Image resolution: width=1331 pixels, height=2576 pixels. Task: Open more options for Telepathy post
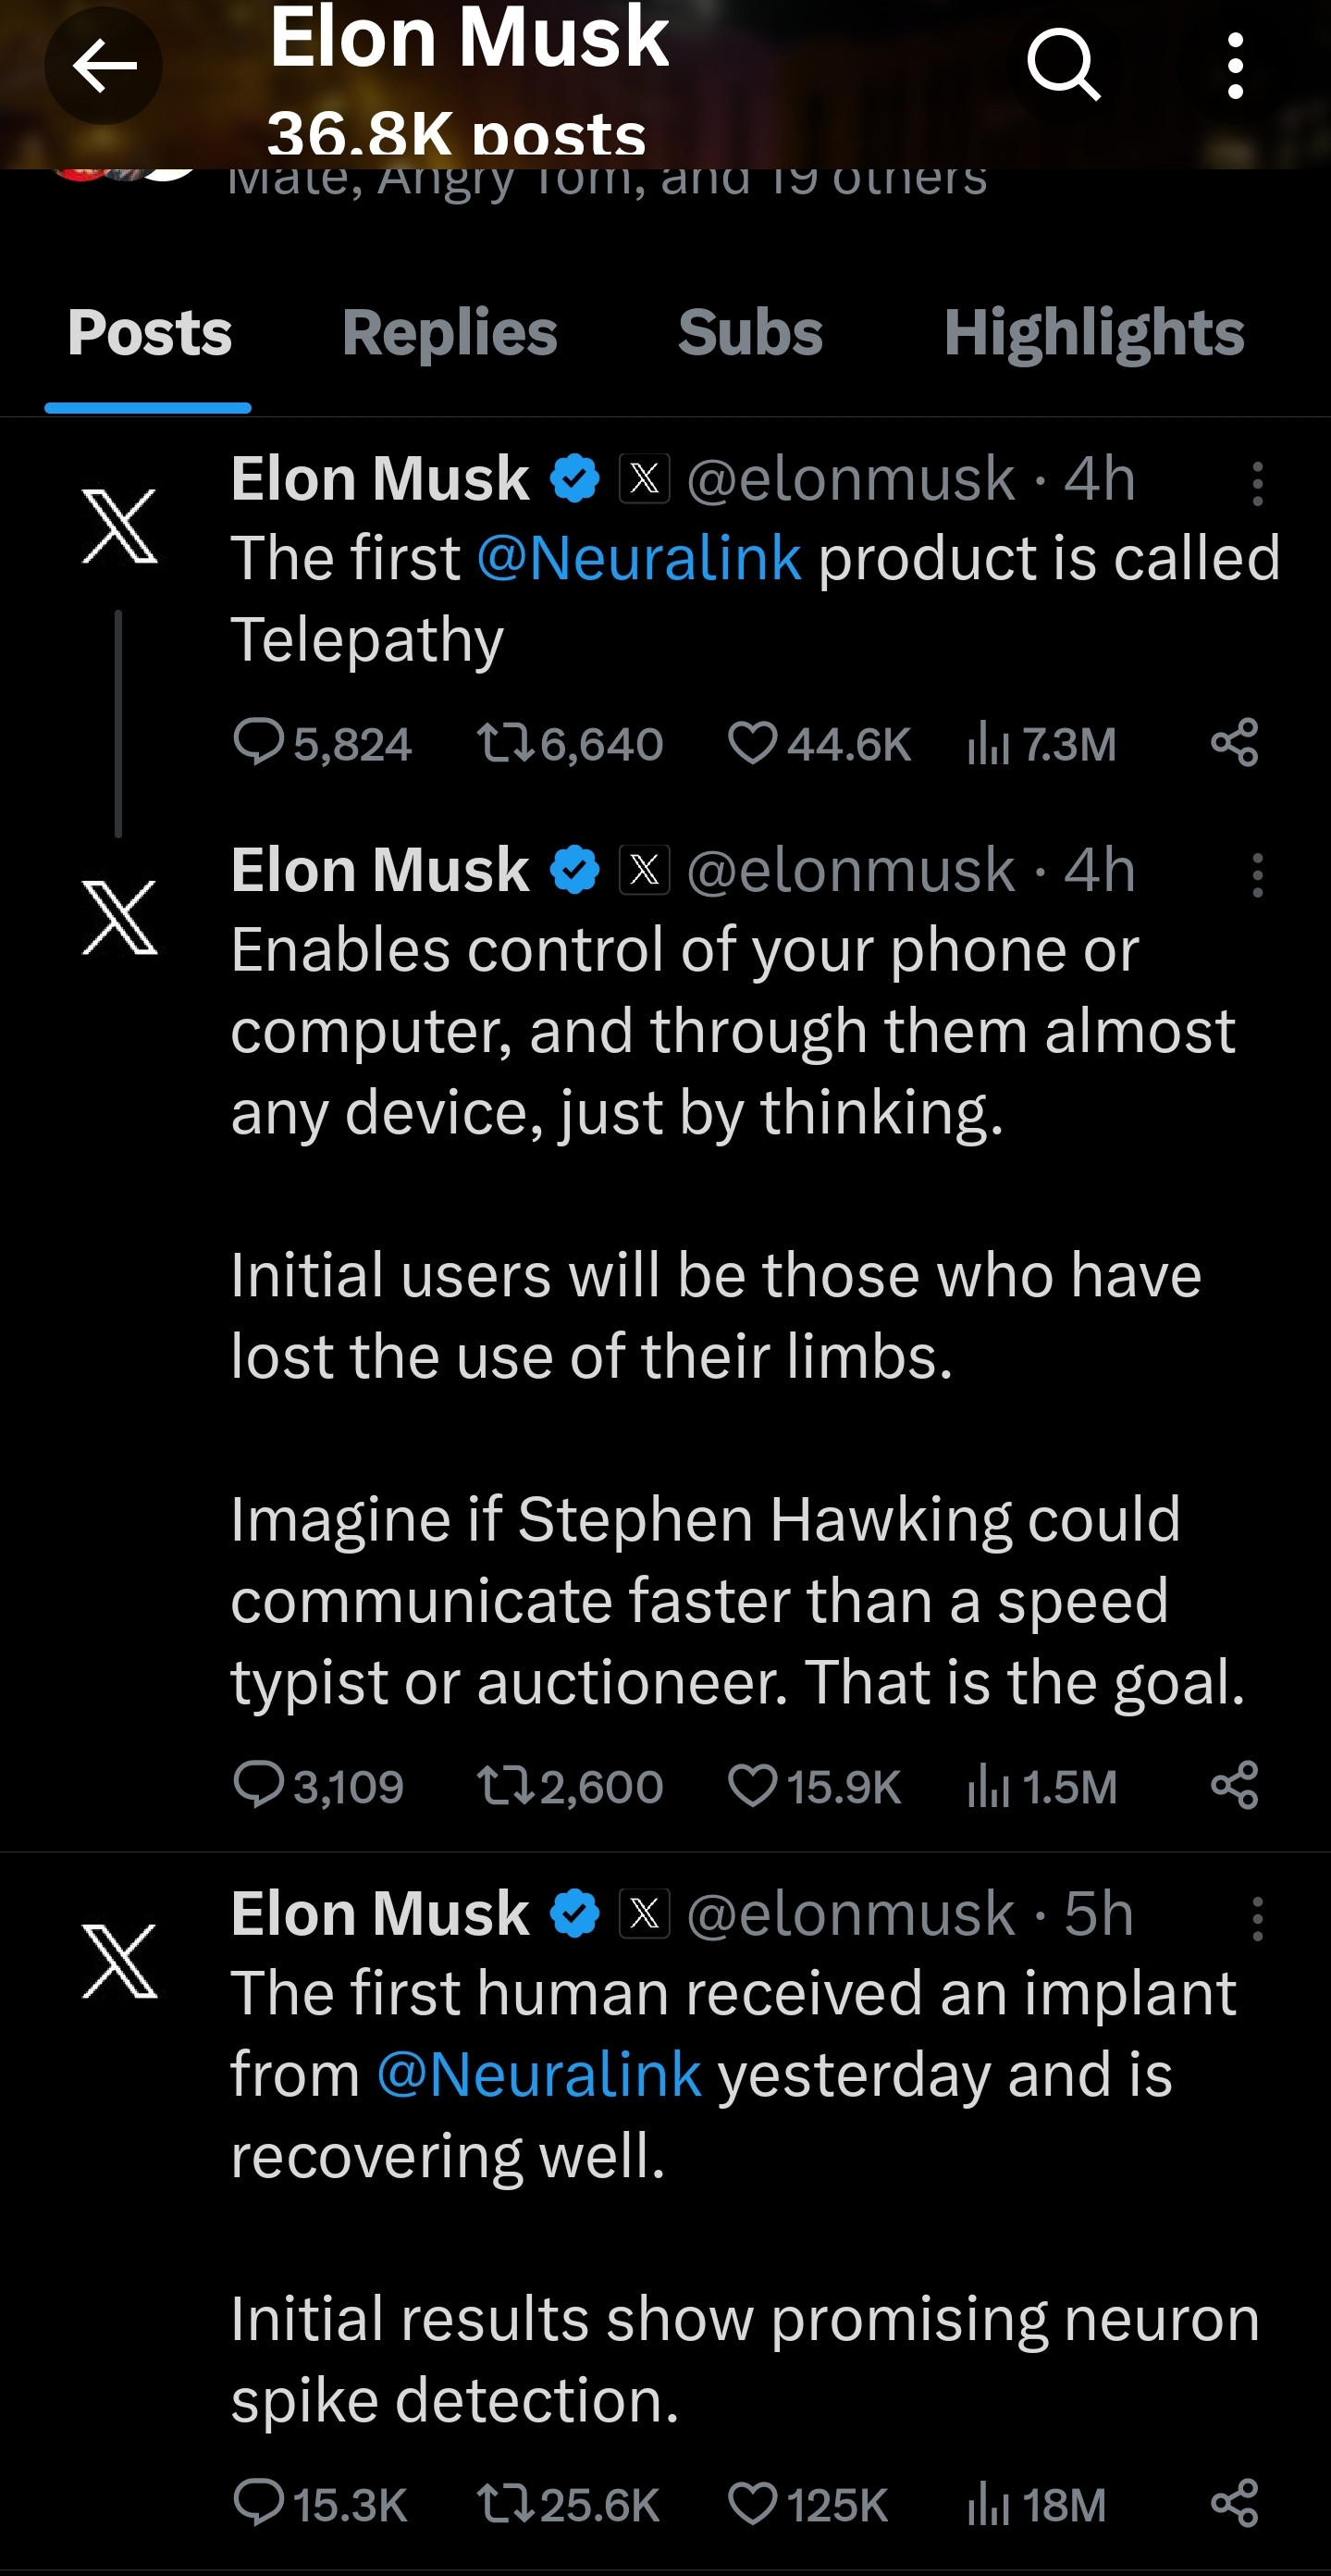(x=1257, y=484)
